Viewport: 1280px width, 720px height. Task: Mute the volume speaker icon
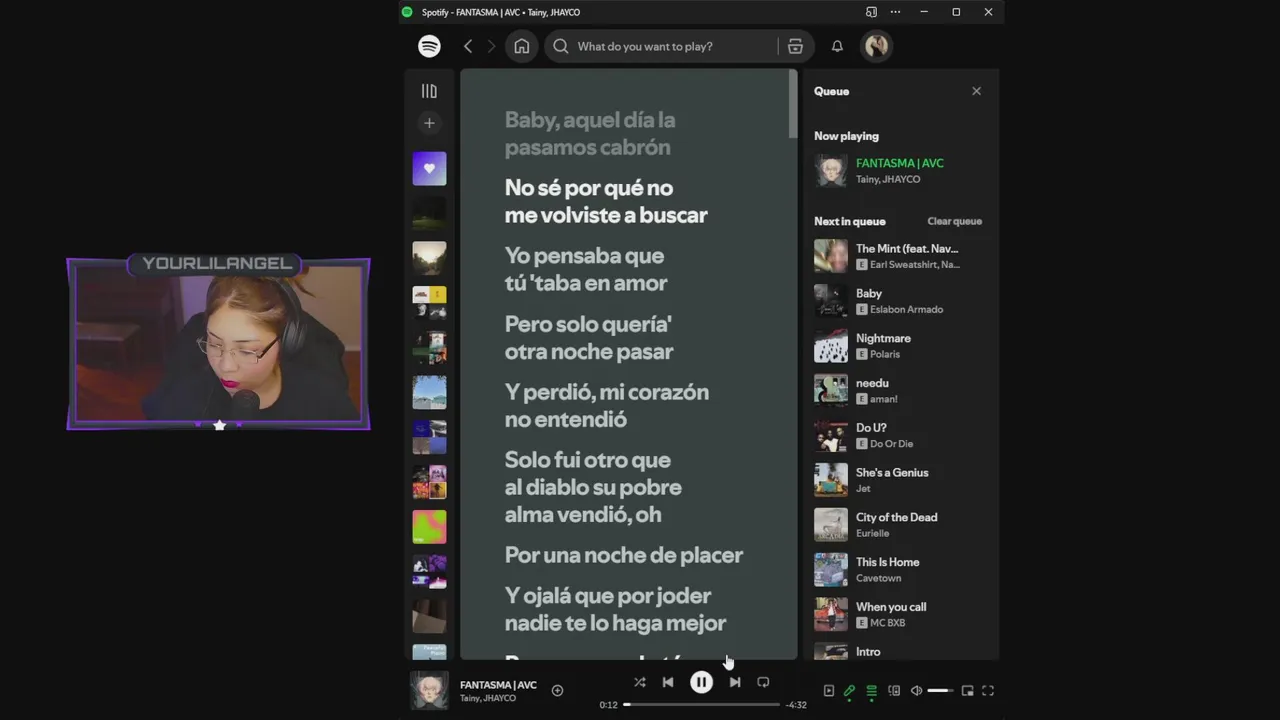click(x=916, y=691)
